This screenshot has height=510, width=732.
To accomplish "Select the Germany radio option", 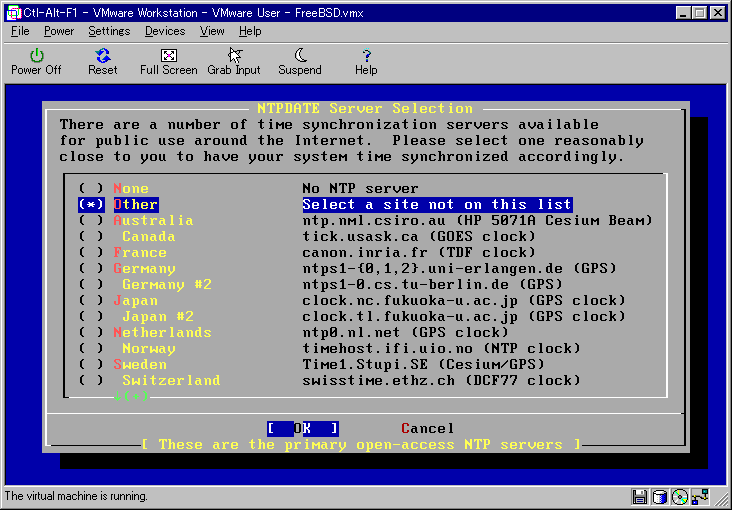I will coord(91,269).
